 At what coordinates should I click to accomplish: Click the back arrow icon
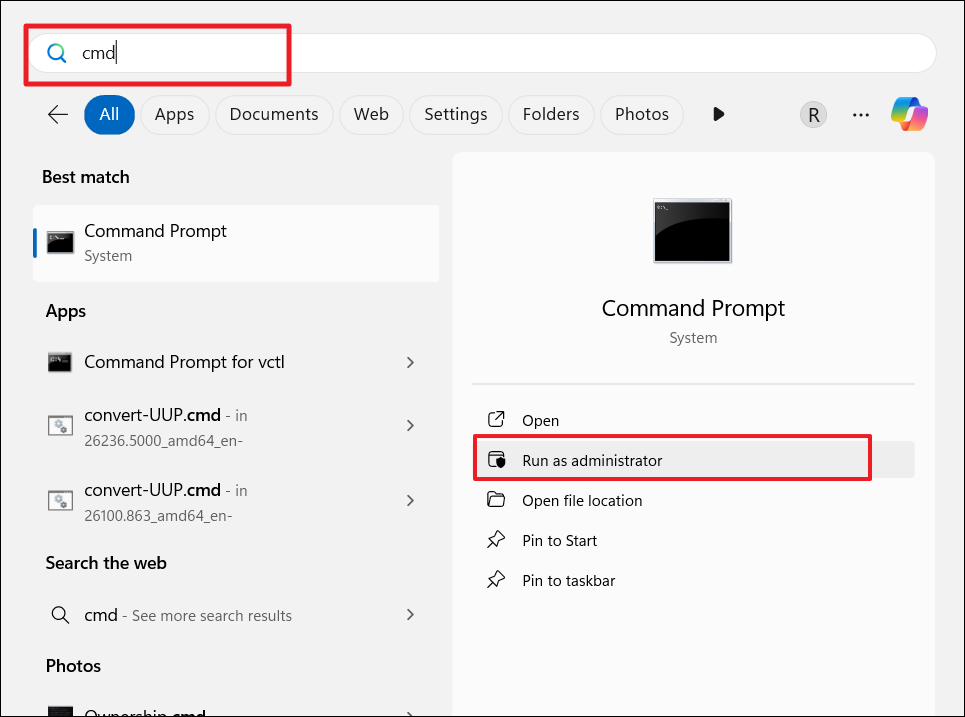pyautogui.click(x=58, y=115)
